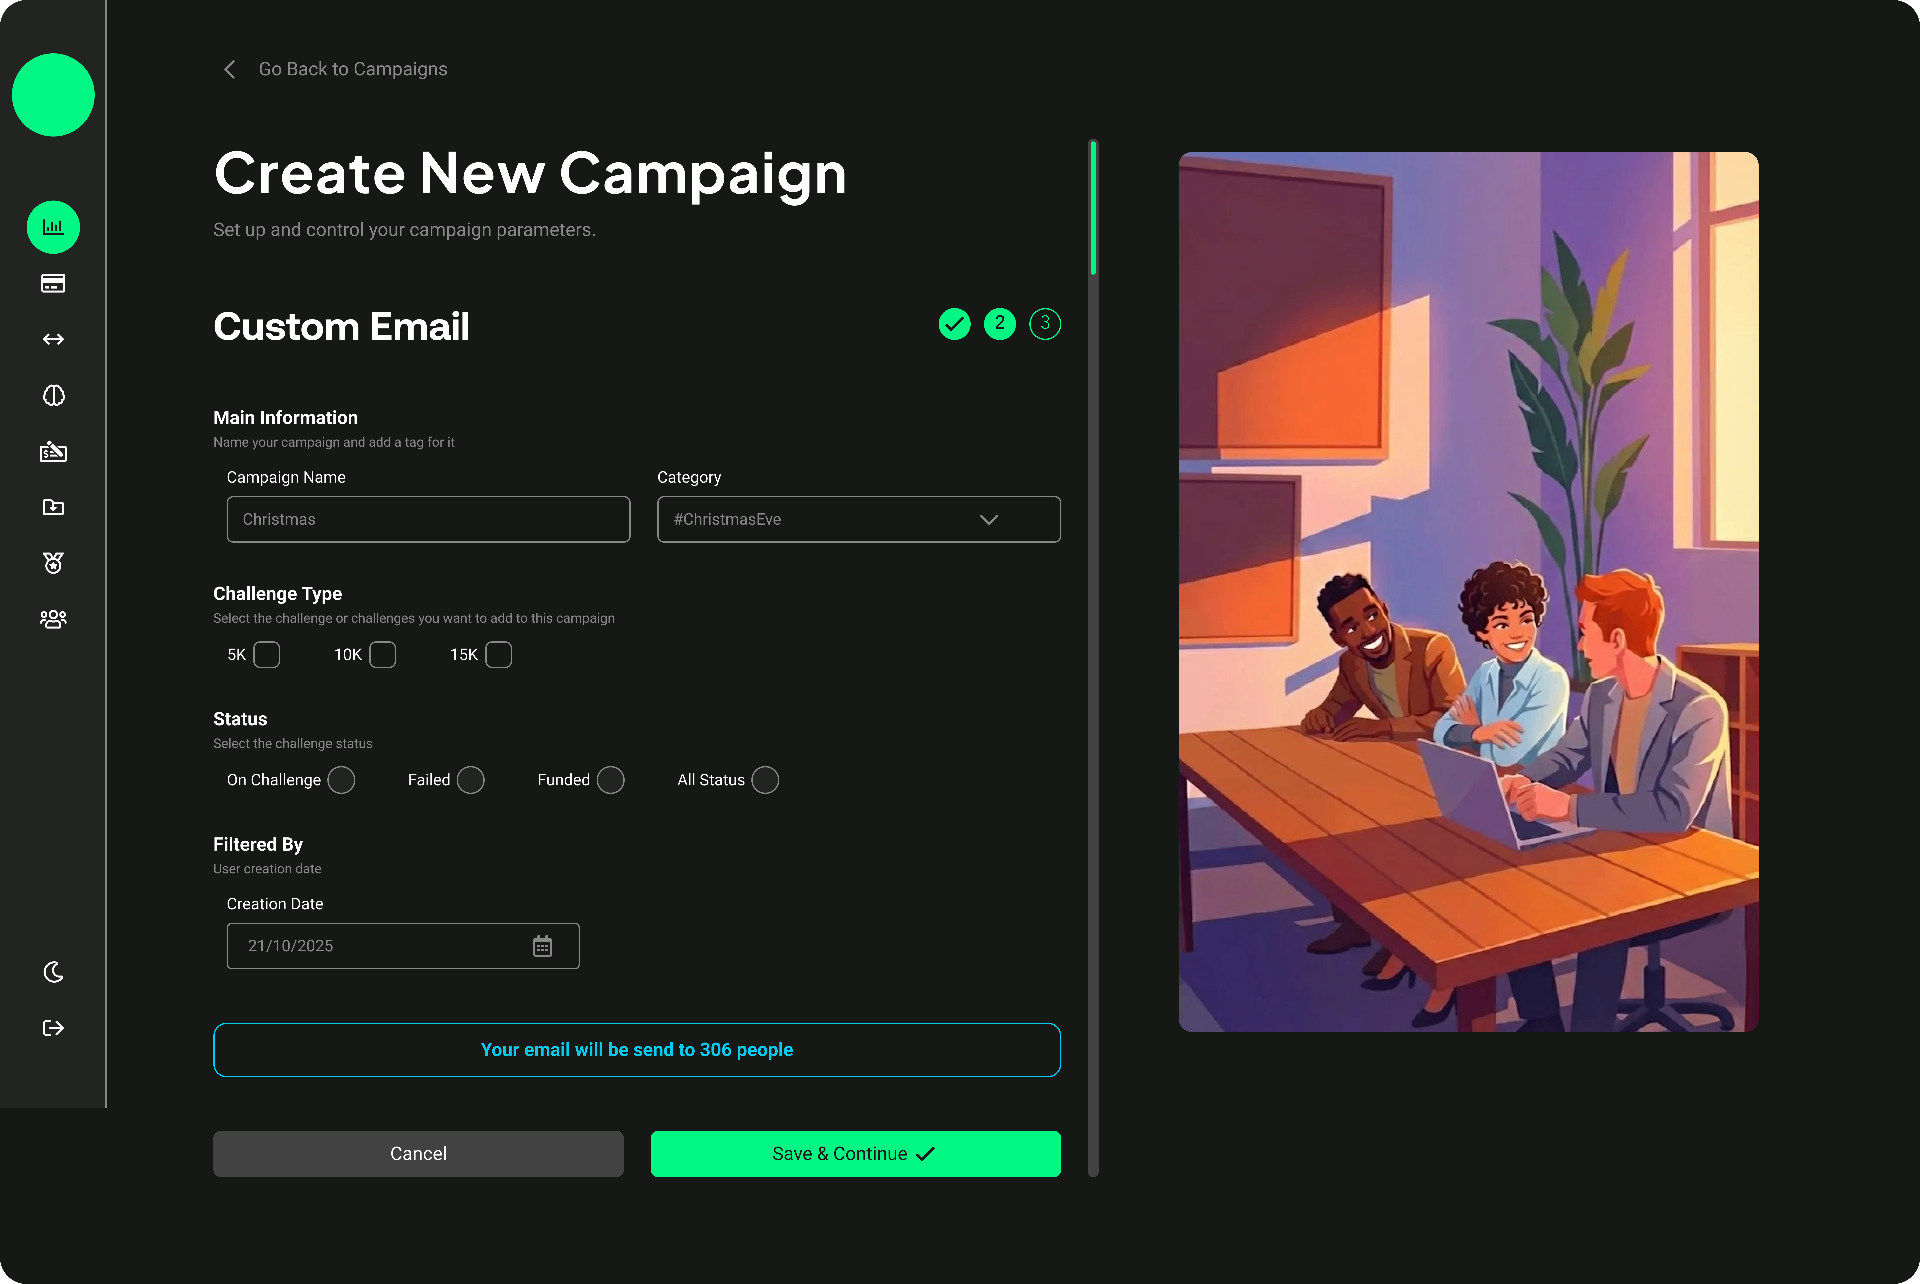Click the two-way arrows transfer icon

pyautogui.click(x=53, y=340)
